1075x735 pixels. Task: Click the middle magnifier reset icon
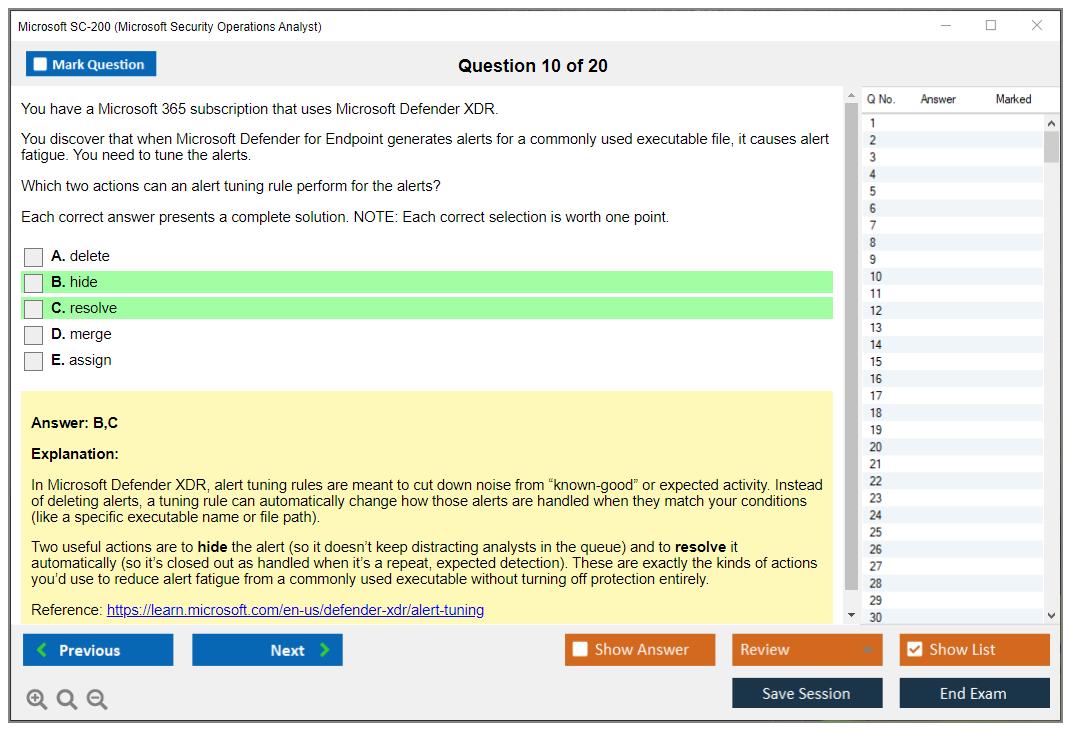(66, 699)
